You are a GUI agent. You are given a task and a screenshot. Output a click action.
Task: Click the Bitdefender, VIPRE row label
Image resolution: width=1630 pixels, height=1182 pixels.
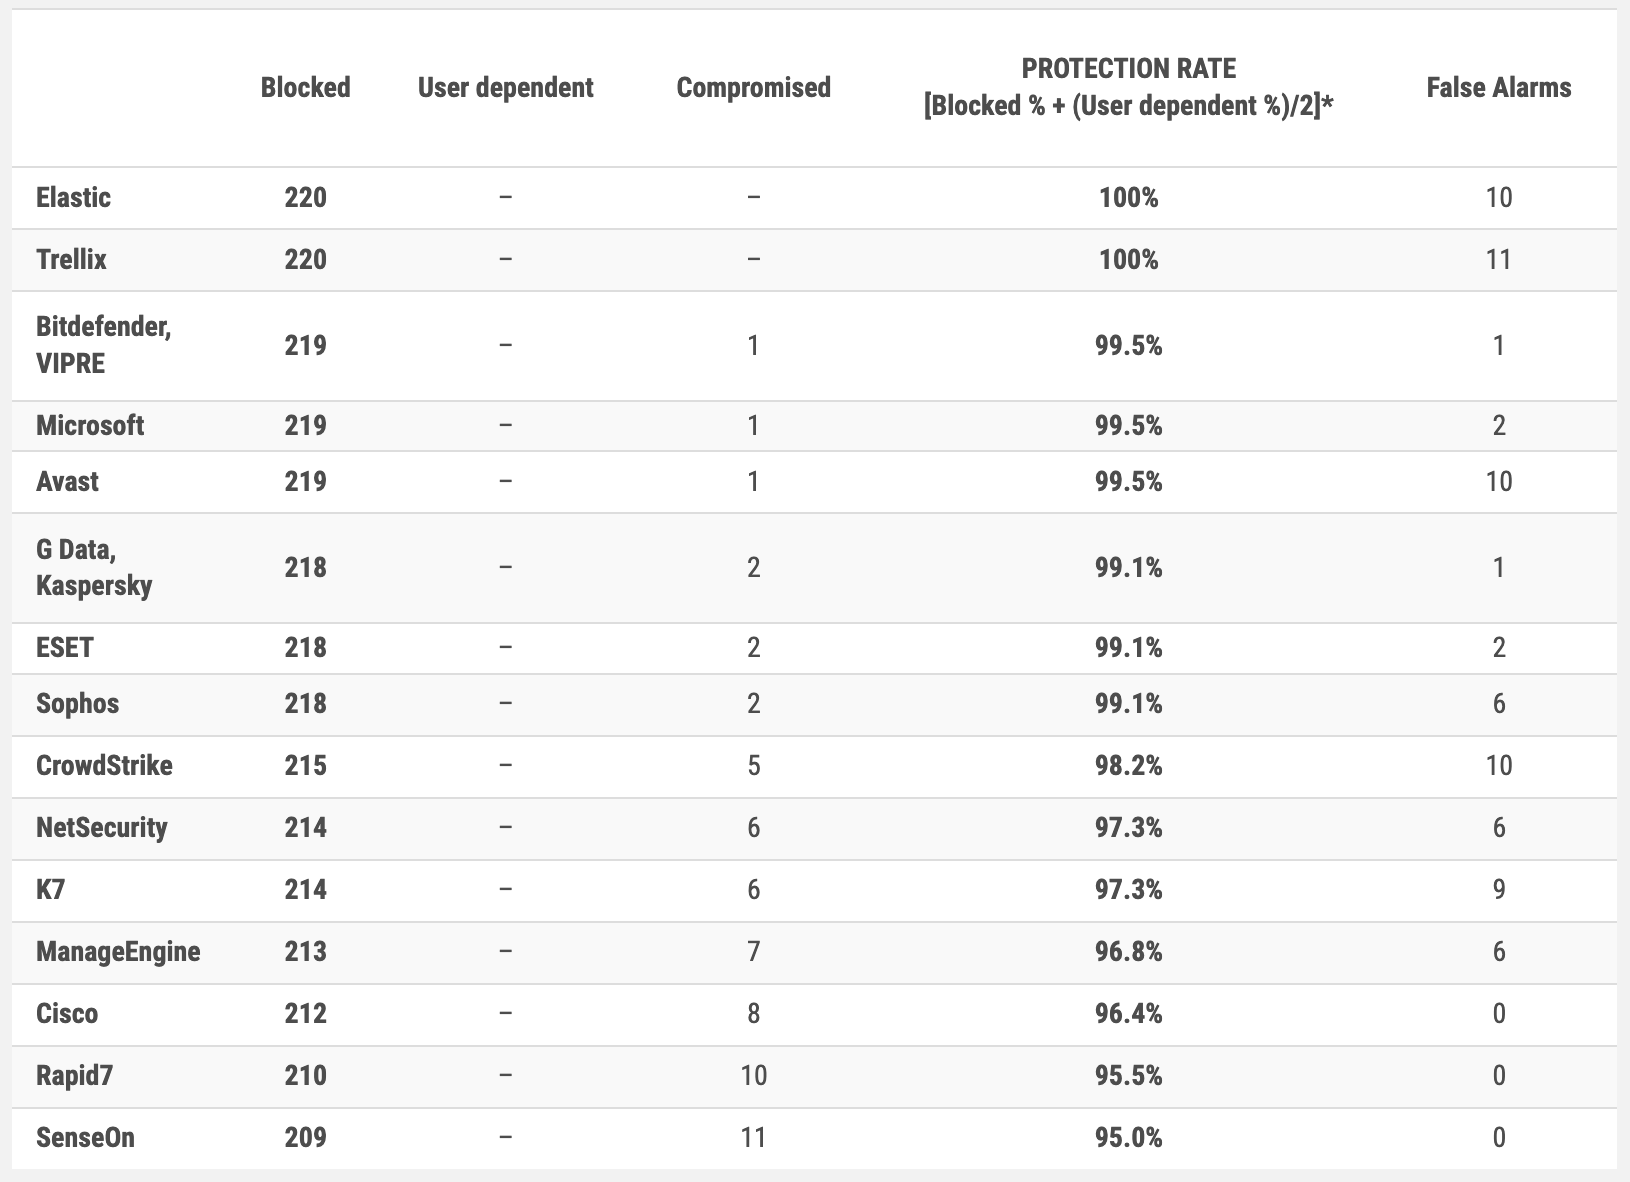coord(103,345)
